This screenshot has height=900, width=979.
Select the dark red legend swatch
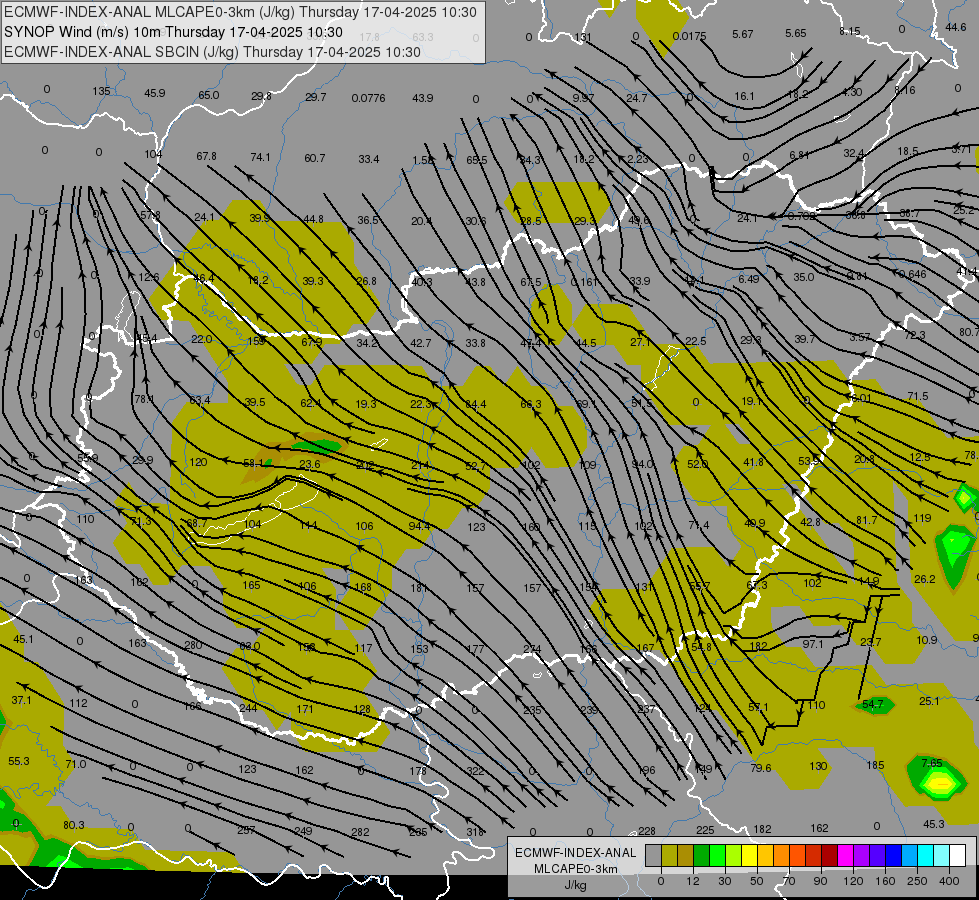click(830, 855)
